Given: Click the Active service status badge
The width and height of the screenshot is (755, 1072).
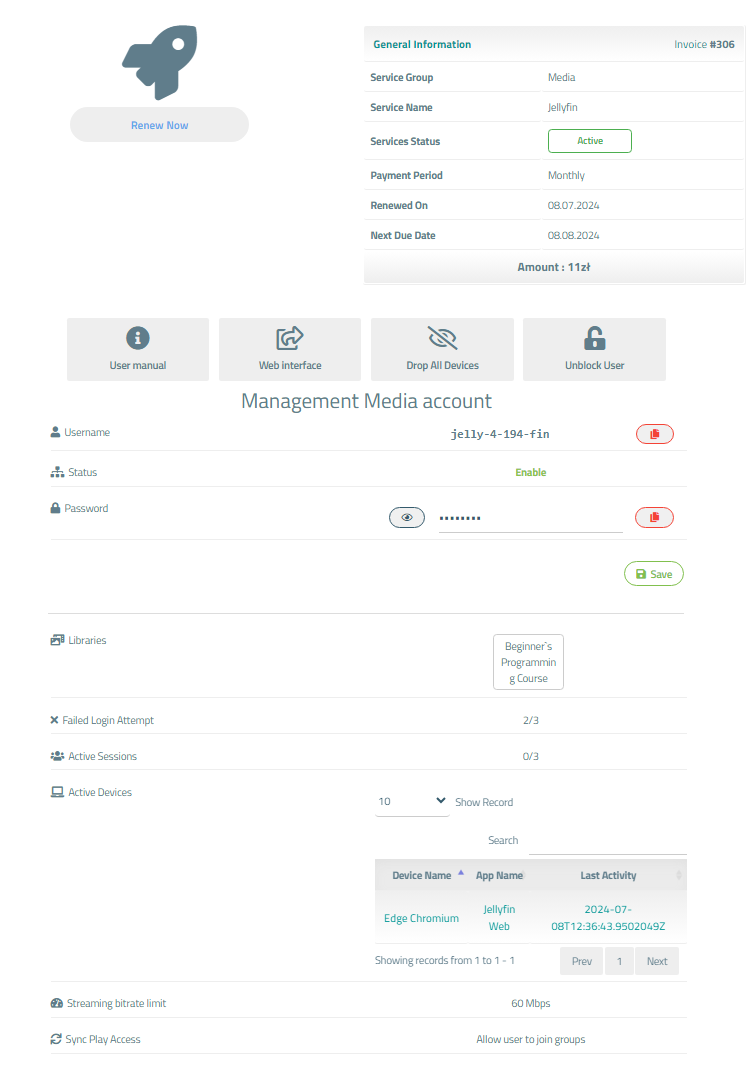Looking at the screenshot, I should [x=590, y=141].
